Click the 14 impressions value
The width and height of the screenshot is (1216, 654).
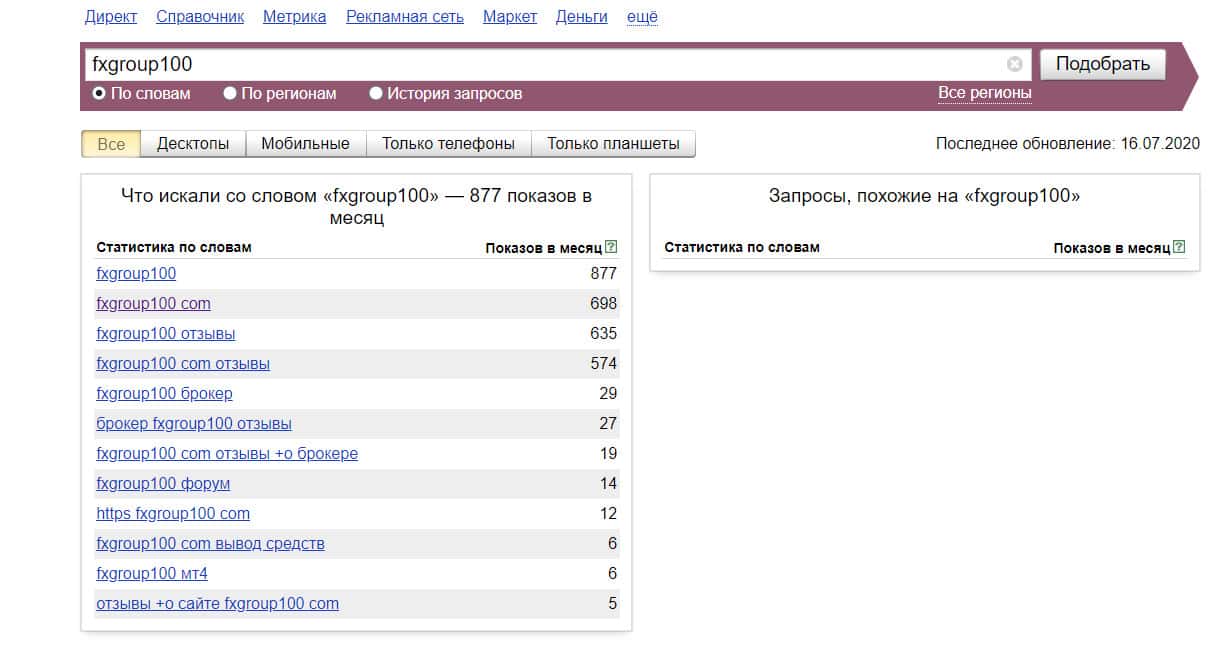[608, 483]
